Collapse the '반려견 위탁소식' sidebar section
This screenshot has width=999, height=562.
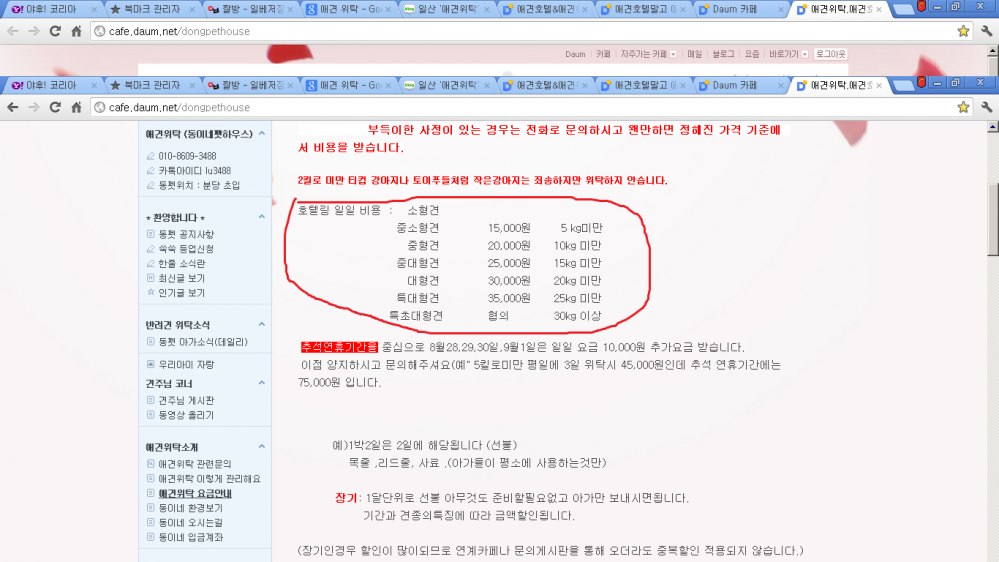(x=262, y=324)
